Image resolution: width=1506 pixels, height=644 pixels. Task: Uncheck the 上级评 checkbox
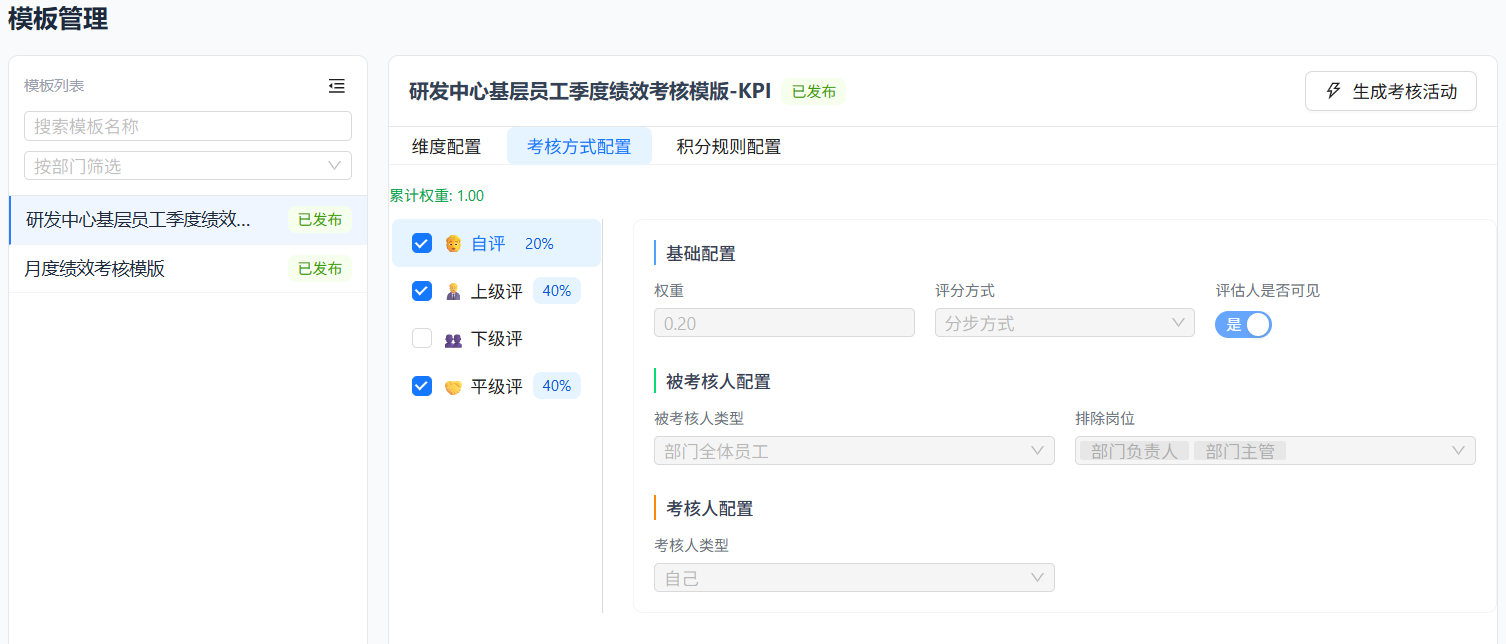[x=422, y=291]
